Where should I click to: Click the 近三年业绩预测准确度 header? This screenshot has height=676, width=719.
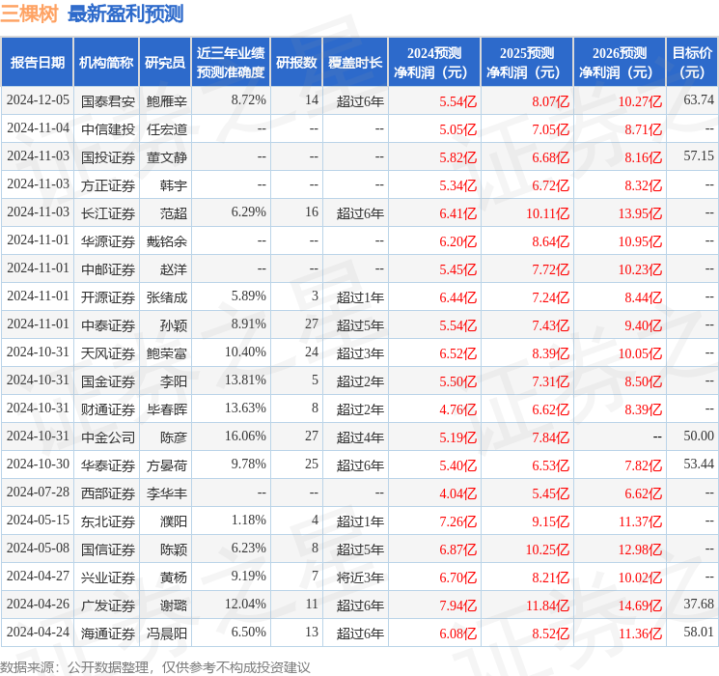point(231,62)
